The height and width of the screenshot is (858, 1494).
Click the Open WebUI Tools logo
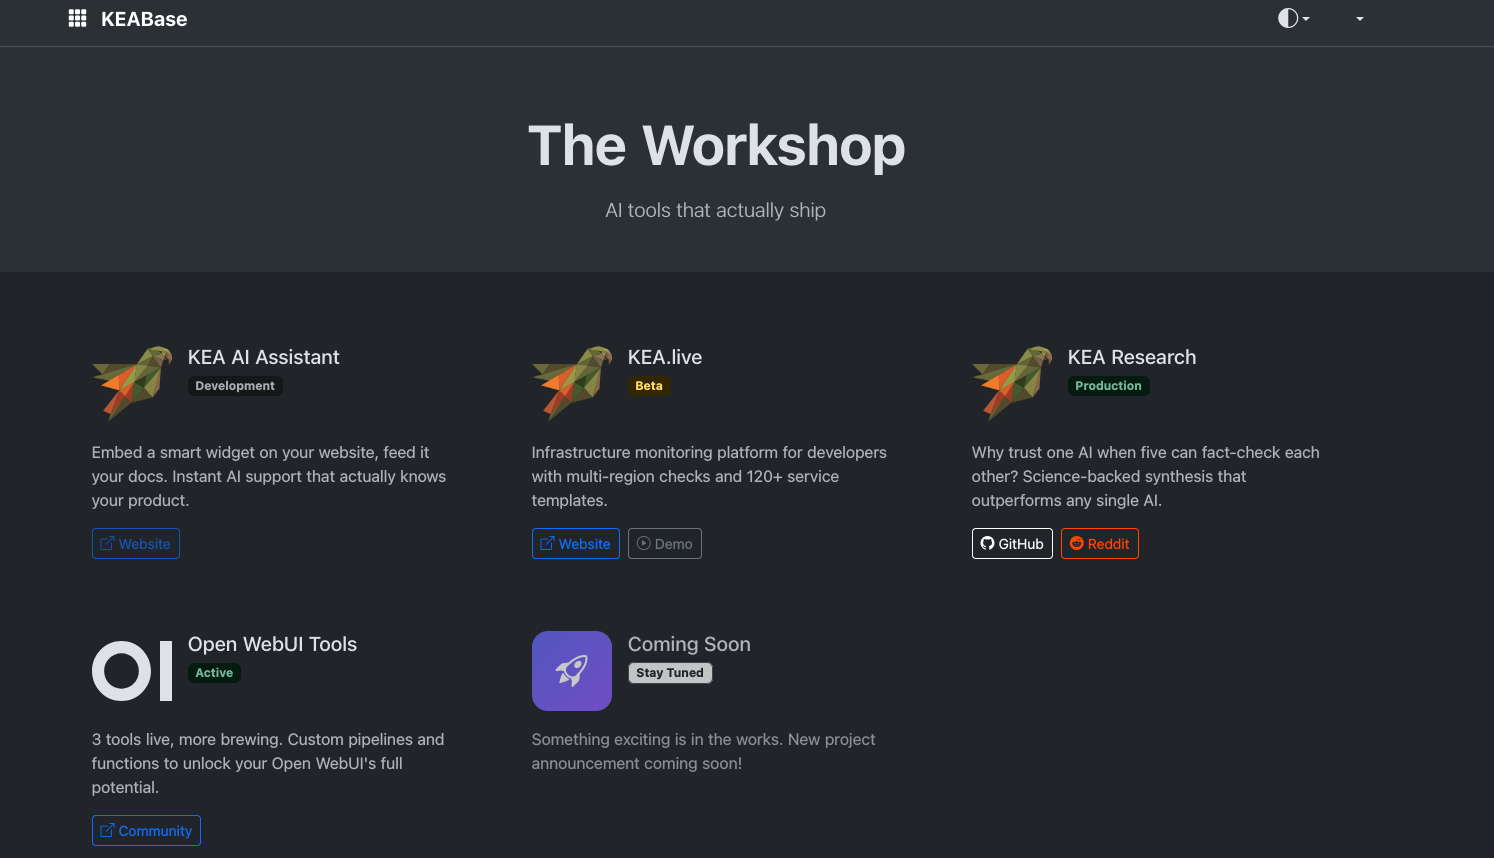(x=132, y=671)
